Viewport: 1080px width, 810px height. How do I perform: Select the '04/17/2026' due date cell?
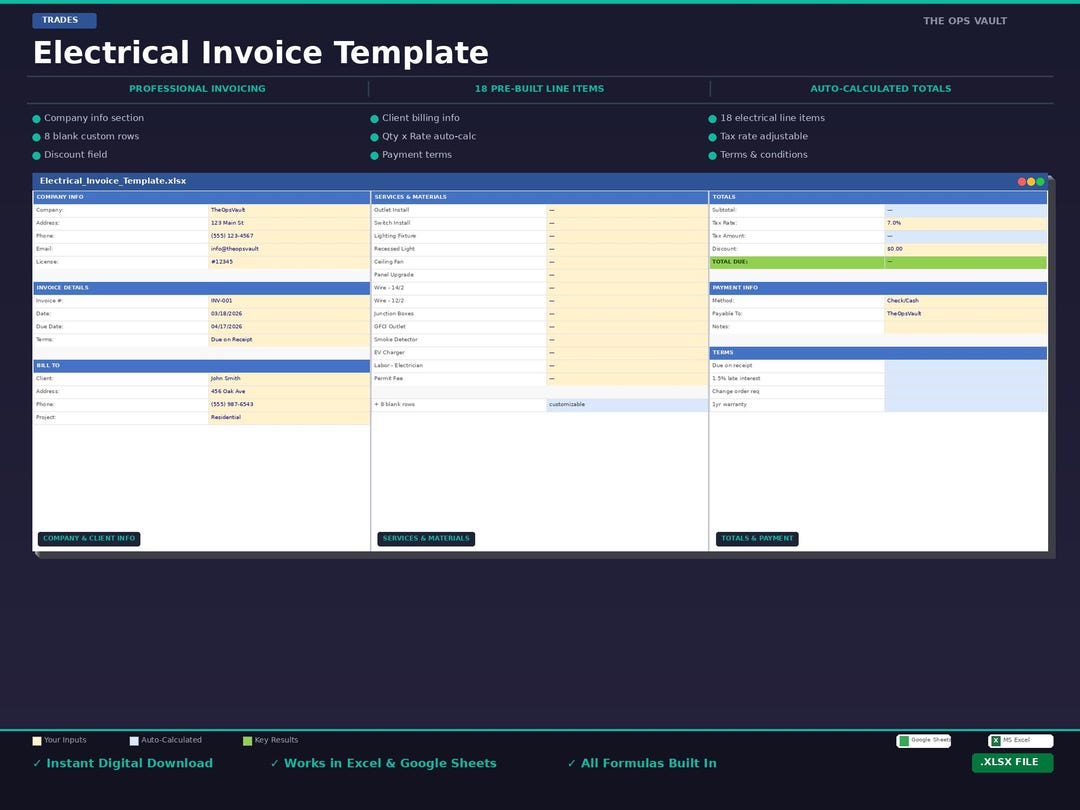[x=289, y=327]
